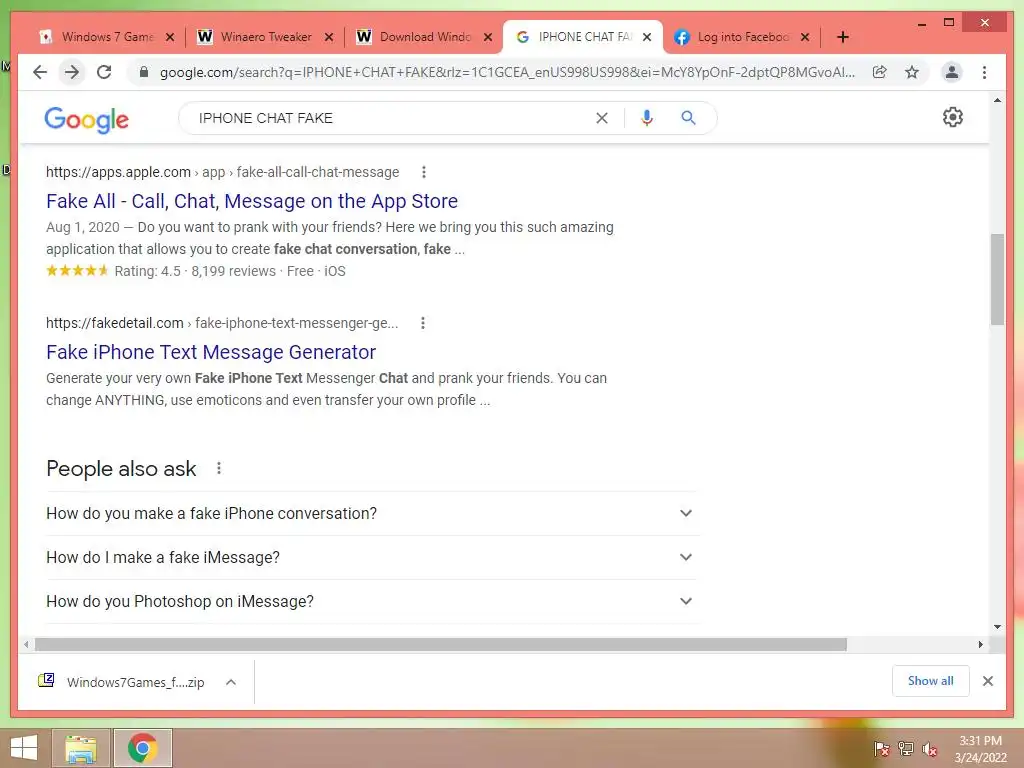The height and width of the screenshot is (768, 1024).
Task: Click the Google logo
Action: coord(86,120)
